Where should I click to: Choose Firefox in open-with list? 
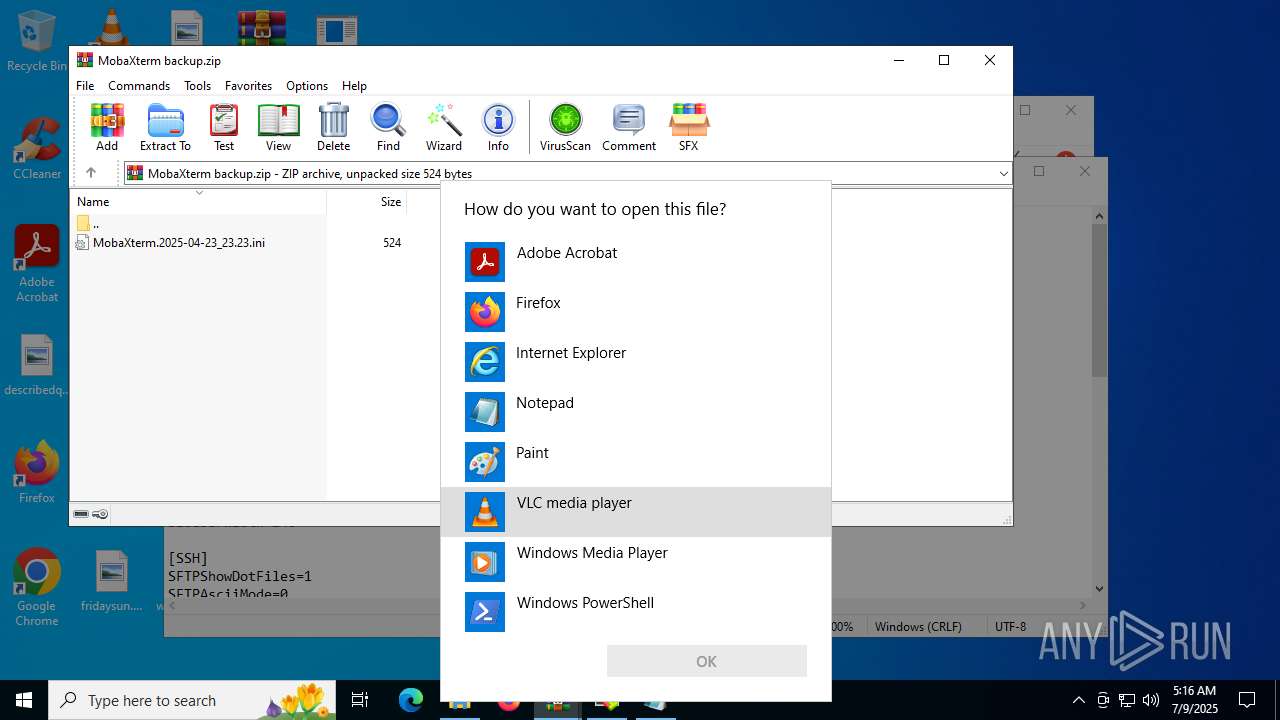636,312
